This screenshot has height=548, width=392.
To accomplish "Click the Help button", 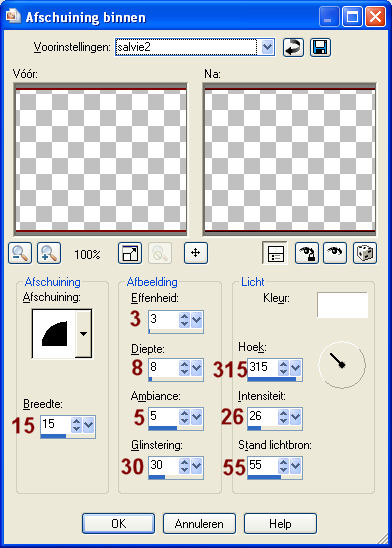I will [x=280, y=524].
